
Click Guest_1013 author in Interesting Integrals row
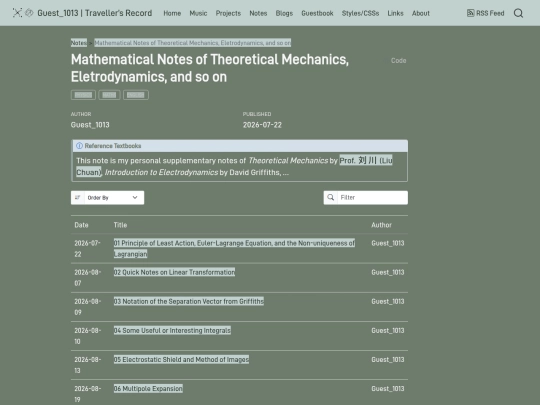coord(388,330)
